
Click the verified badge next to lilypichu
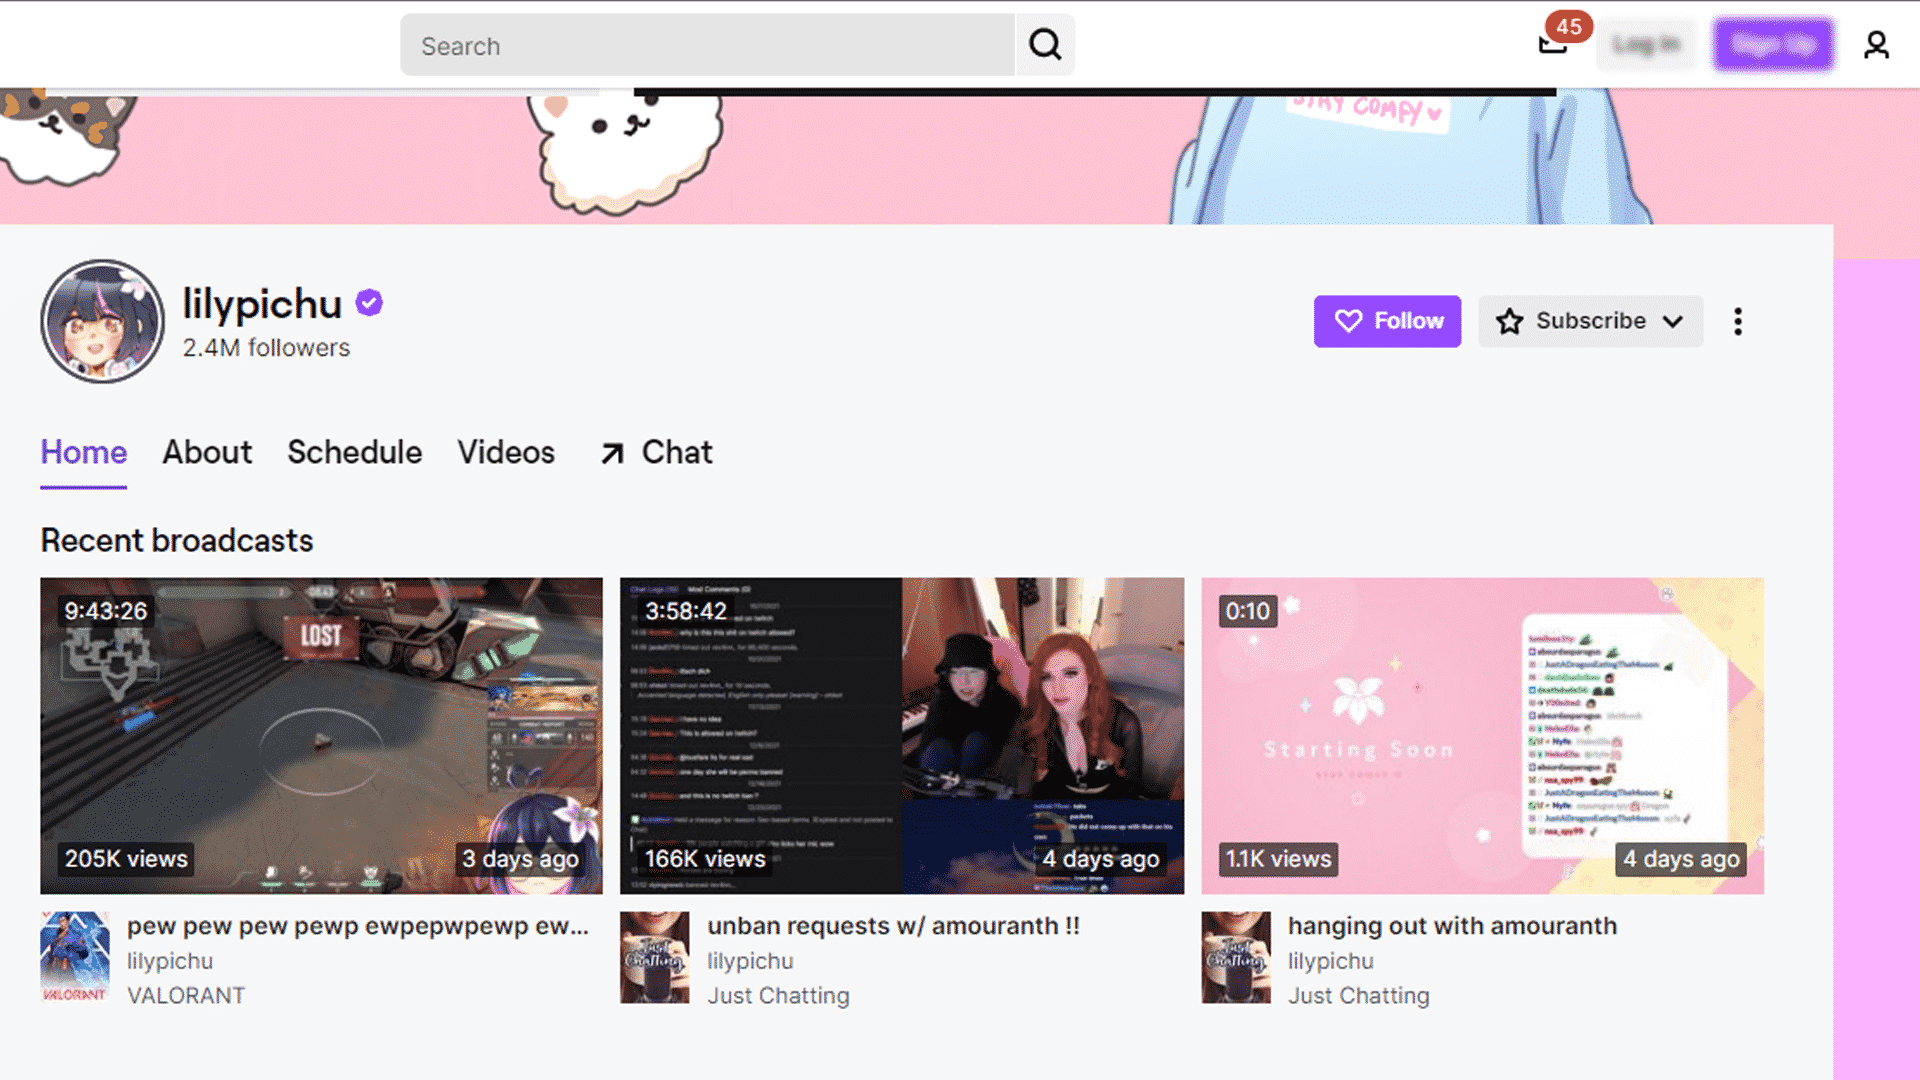point(369,303)
